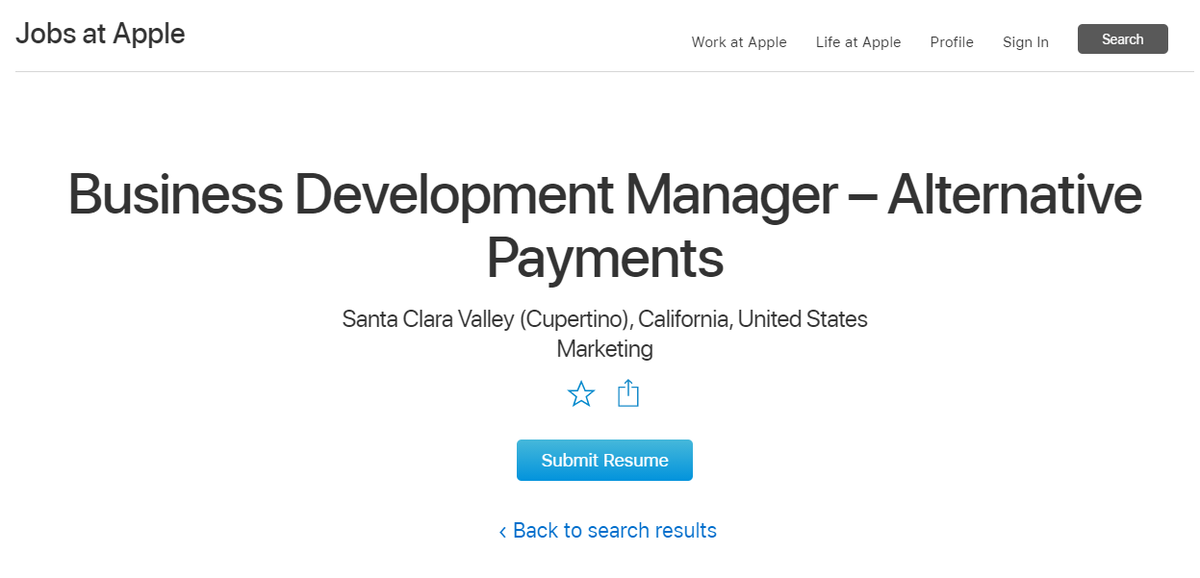
Task: Open the Profile page
Action: 952,42
